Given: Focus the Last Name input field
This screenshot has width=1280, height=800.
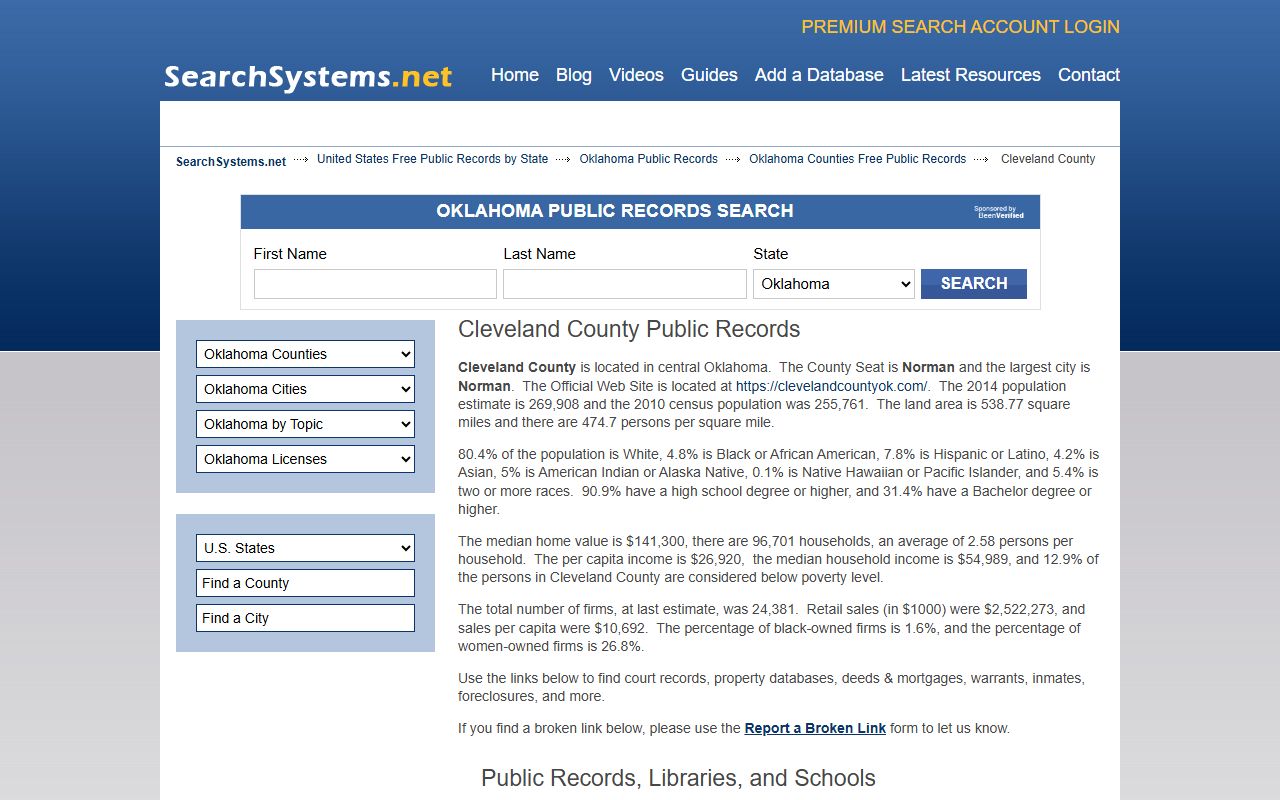Looking at the screenshot, I should (x=625, y=284).
